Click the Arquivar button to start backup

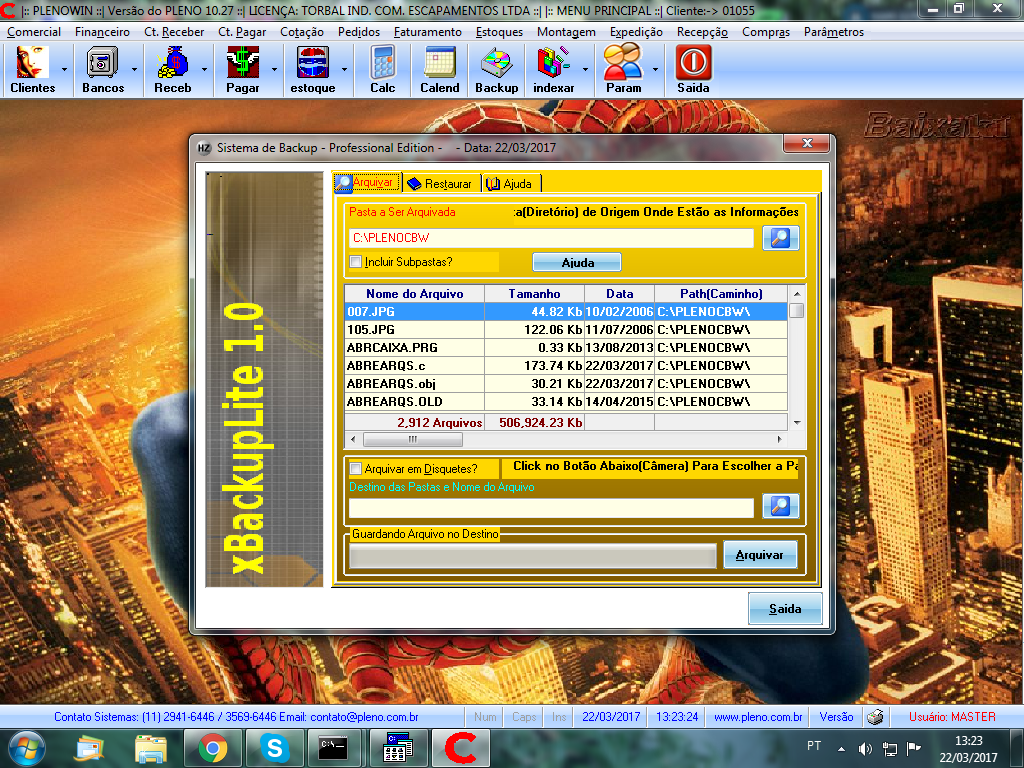[760, 555]
